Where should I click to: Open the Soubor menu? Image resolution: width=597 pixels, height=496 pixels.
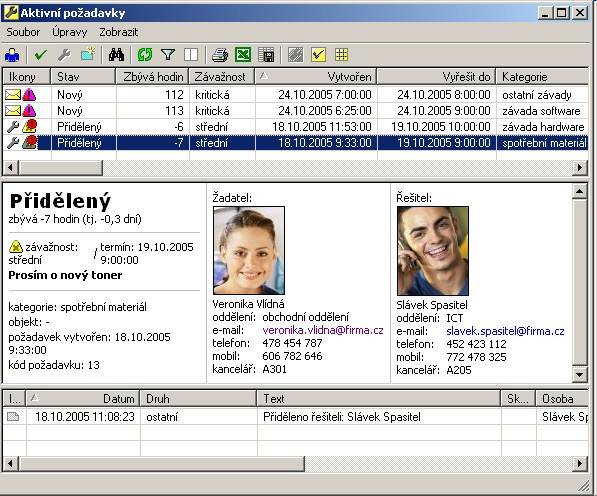coord(23,32)
